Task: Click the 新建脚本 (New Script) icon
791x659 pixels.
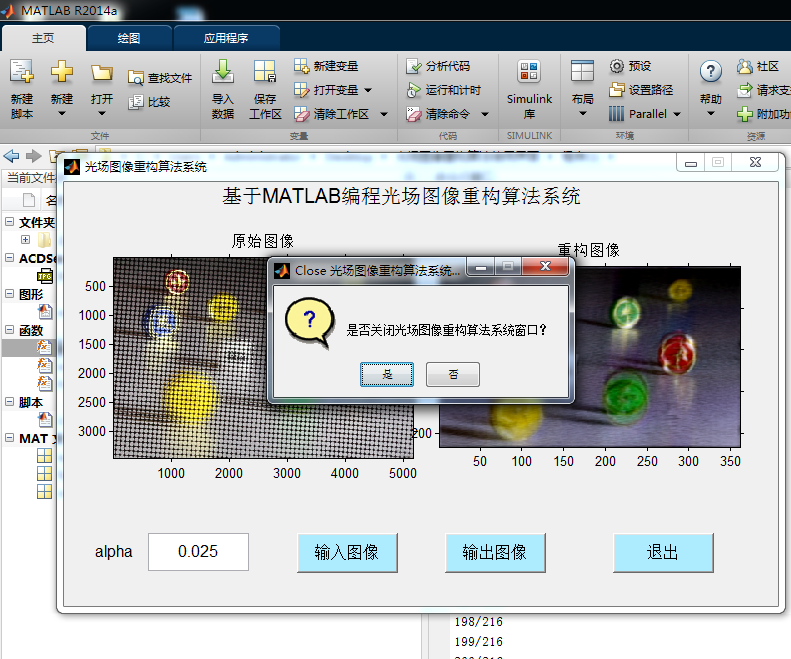Action: click(x=22, y=71)
